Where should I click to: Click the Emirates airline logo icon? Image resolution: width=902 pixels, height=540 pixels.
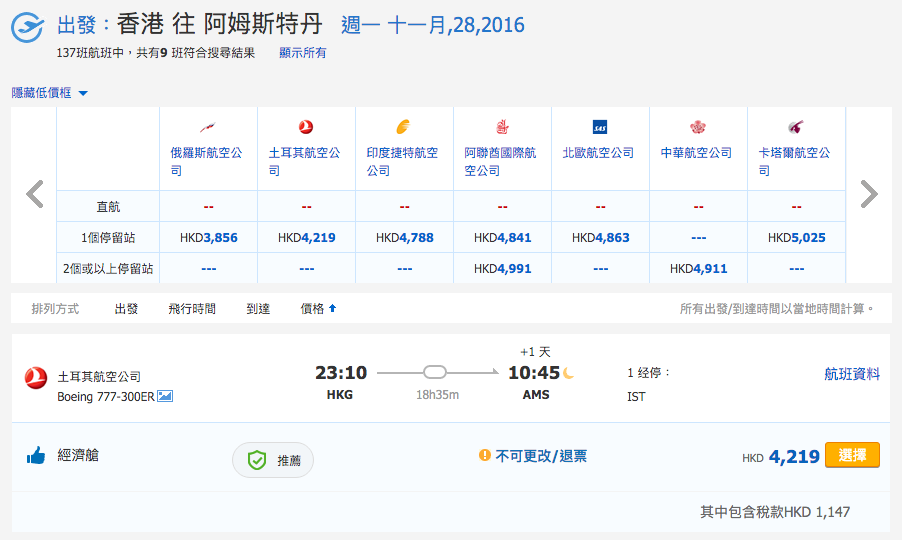[x=502, y=127]
